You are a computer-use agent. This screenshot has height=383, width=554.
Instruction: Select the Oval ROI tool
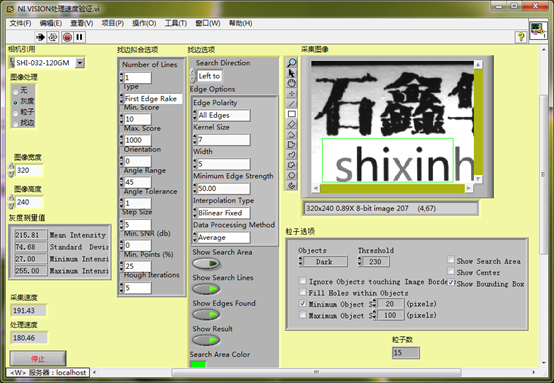pos(292,175)
